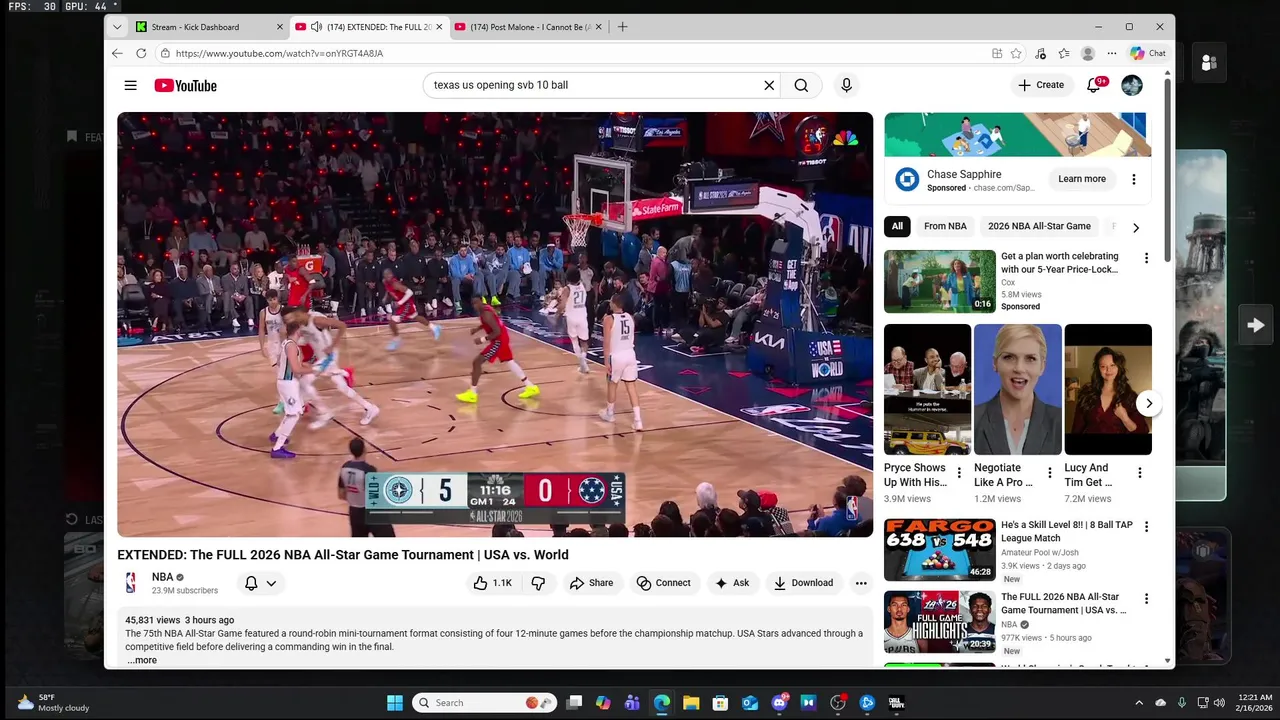
Task: Open the browser settings and more menu
Action: (1112, 53)
